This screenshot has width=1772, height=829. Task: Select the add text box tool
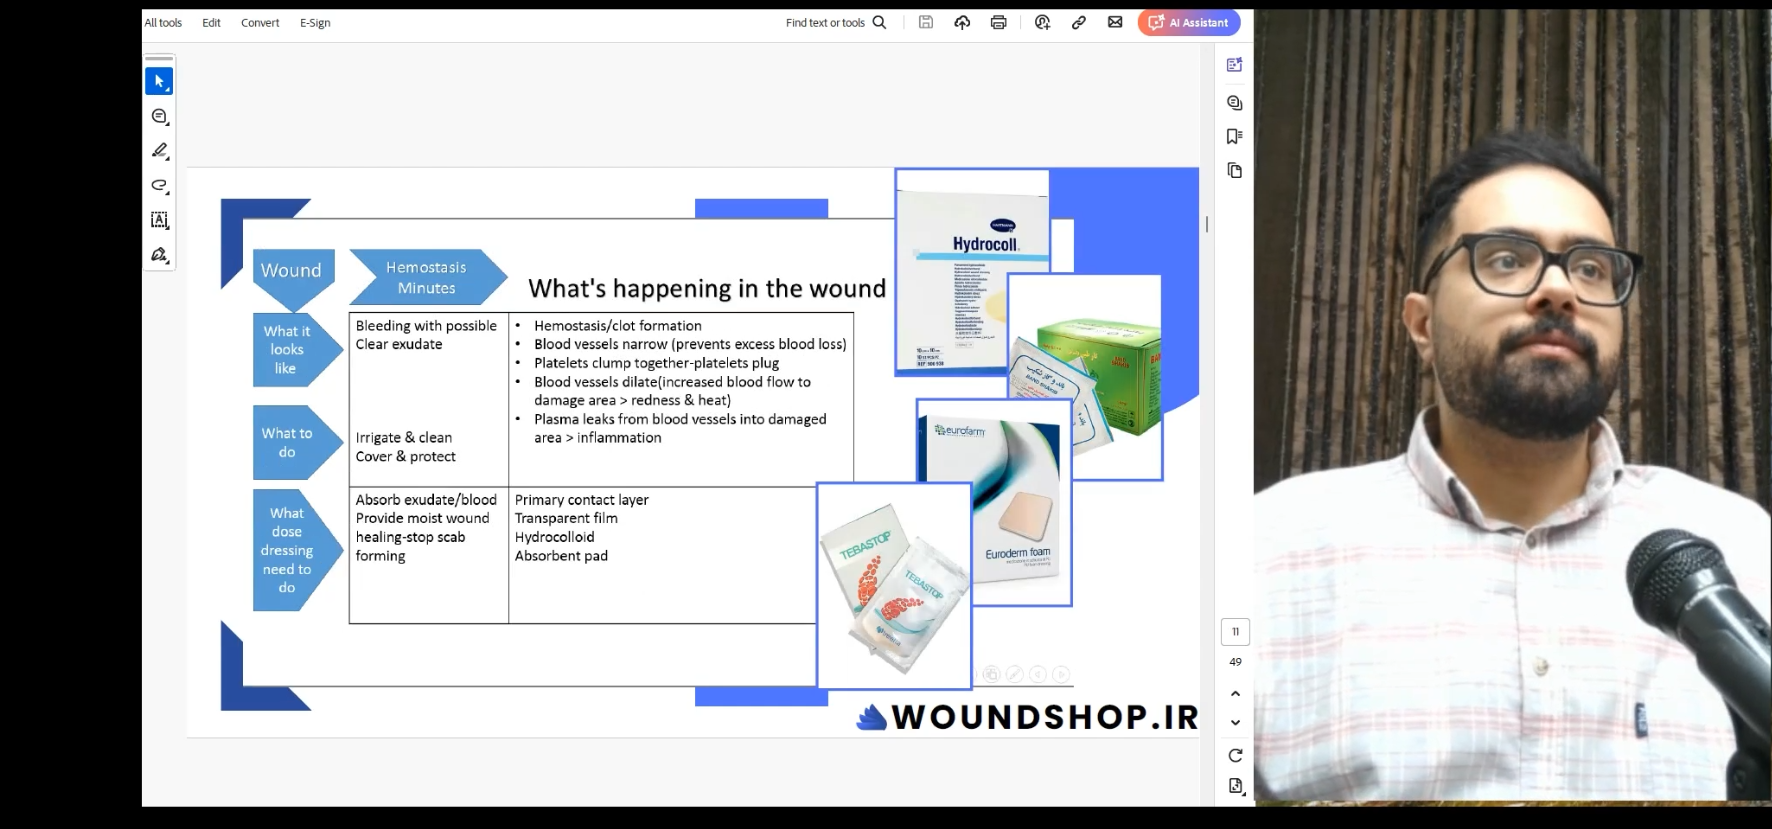pyautogui.click(x=159, y=220)
